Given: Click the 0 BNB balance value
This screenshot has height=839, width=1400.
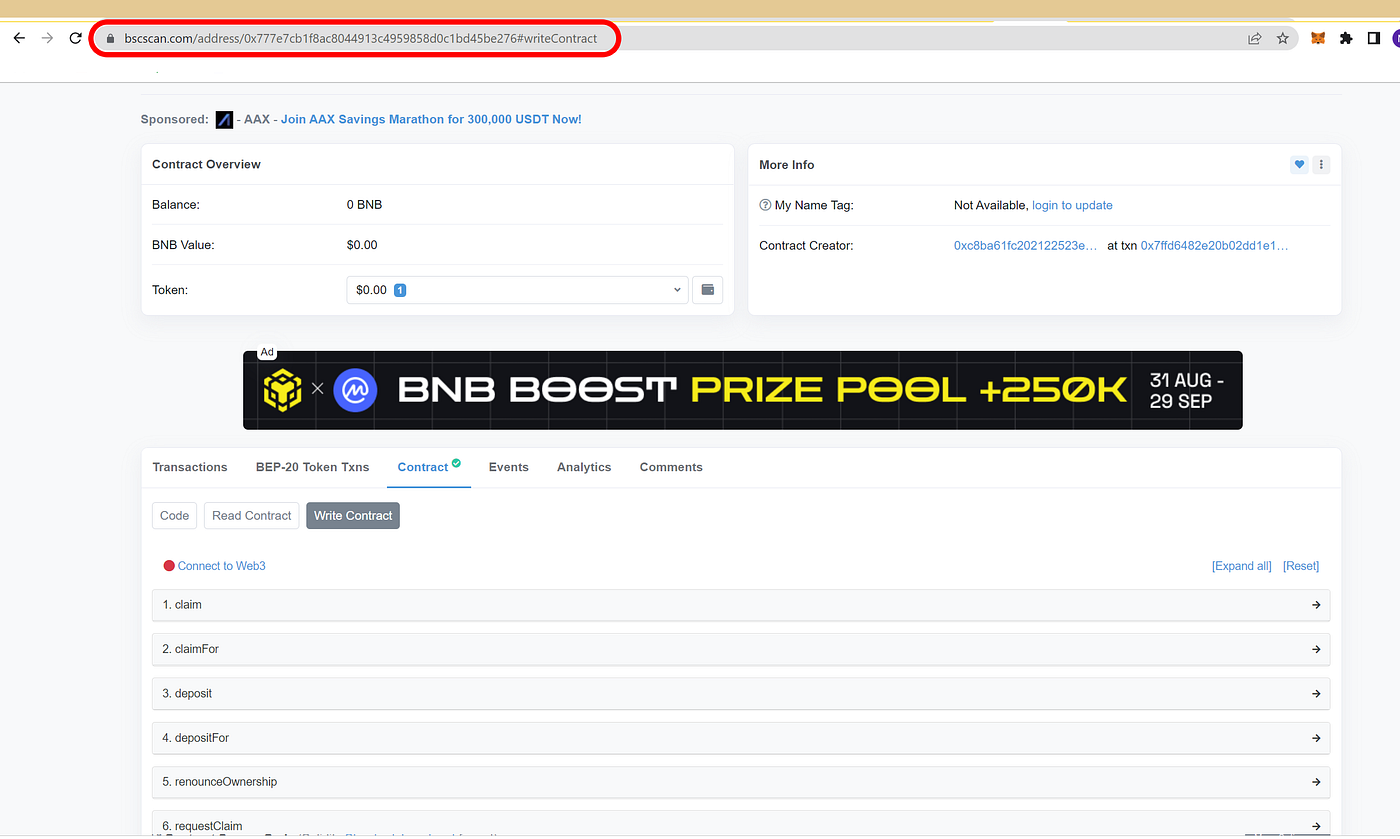Looking at the screenshot, I should [364, 205].
